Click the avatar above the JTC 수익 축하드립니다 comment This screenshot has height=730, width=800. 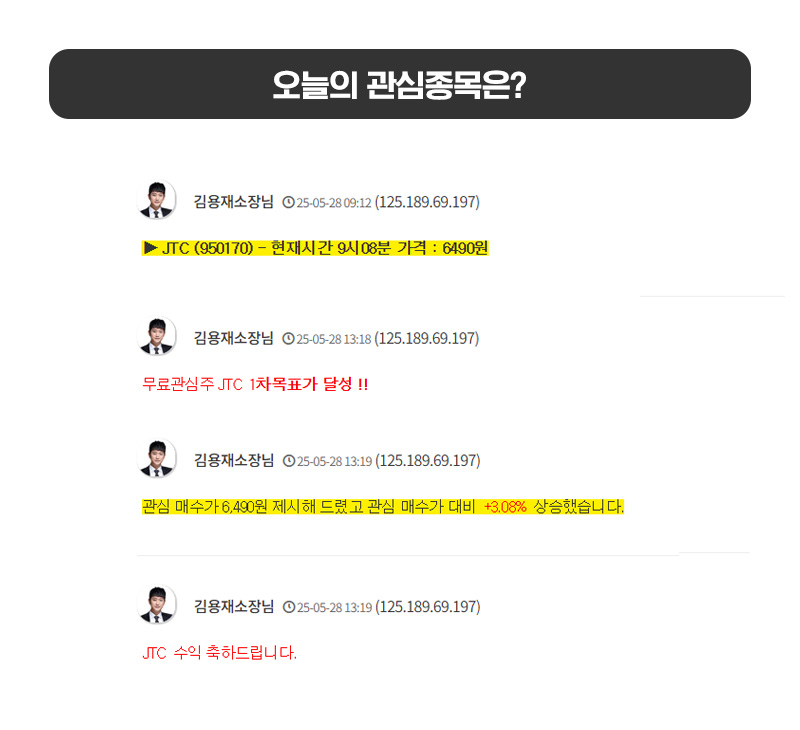pos(157,605)
